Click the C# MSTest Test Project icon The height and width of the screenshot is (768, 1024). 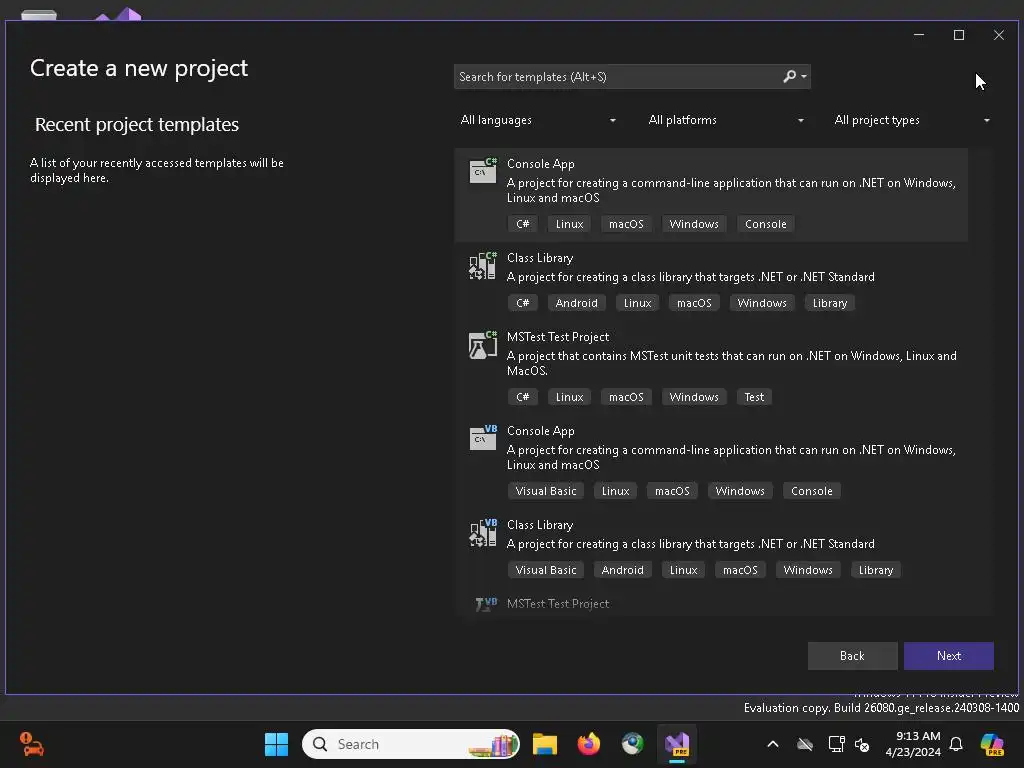coord(483,344)
